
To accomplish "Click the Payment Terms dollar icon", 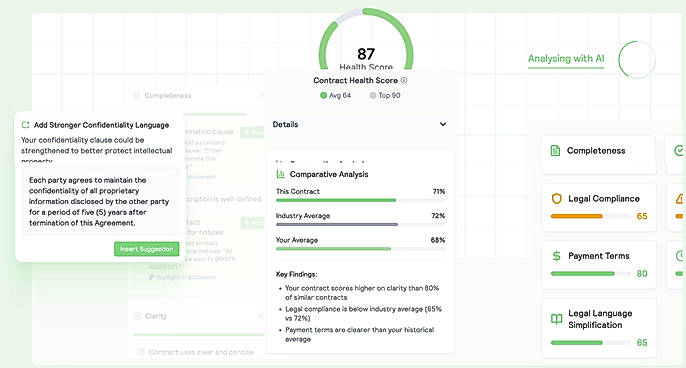I will click(556, 256).
